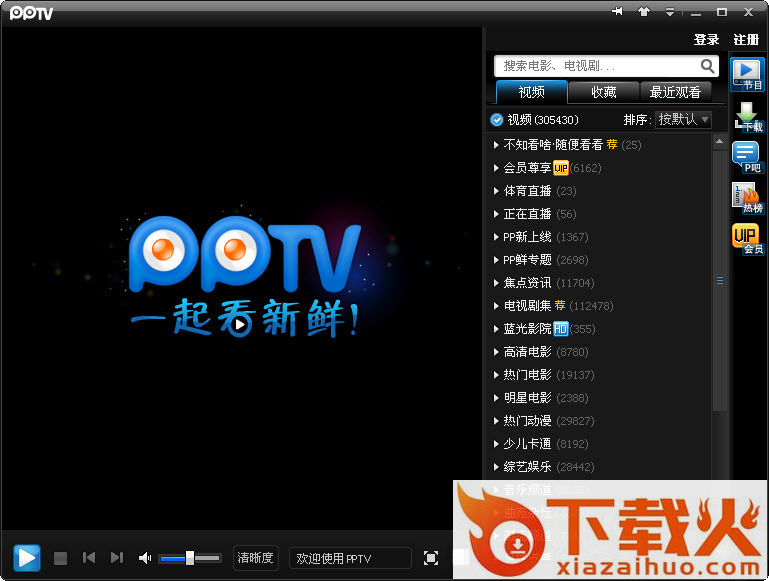
Task: Switch to the 最近观看 tab
Action: (x=675, y=92)
